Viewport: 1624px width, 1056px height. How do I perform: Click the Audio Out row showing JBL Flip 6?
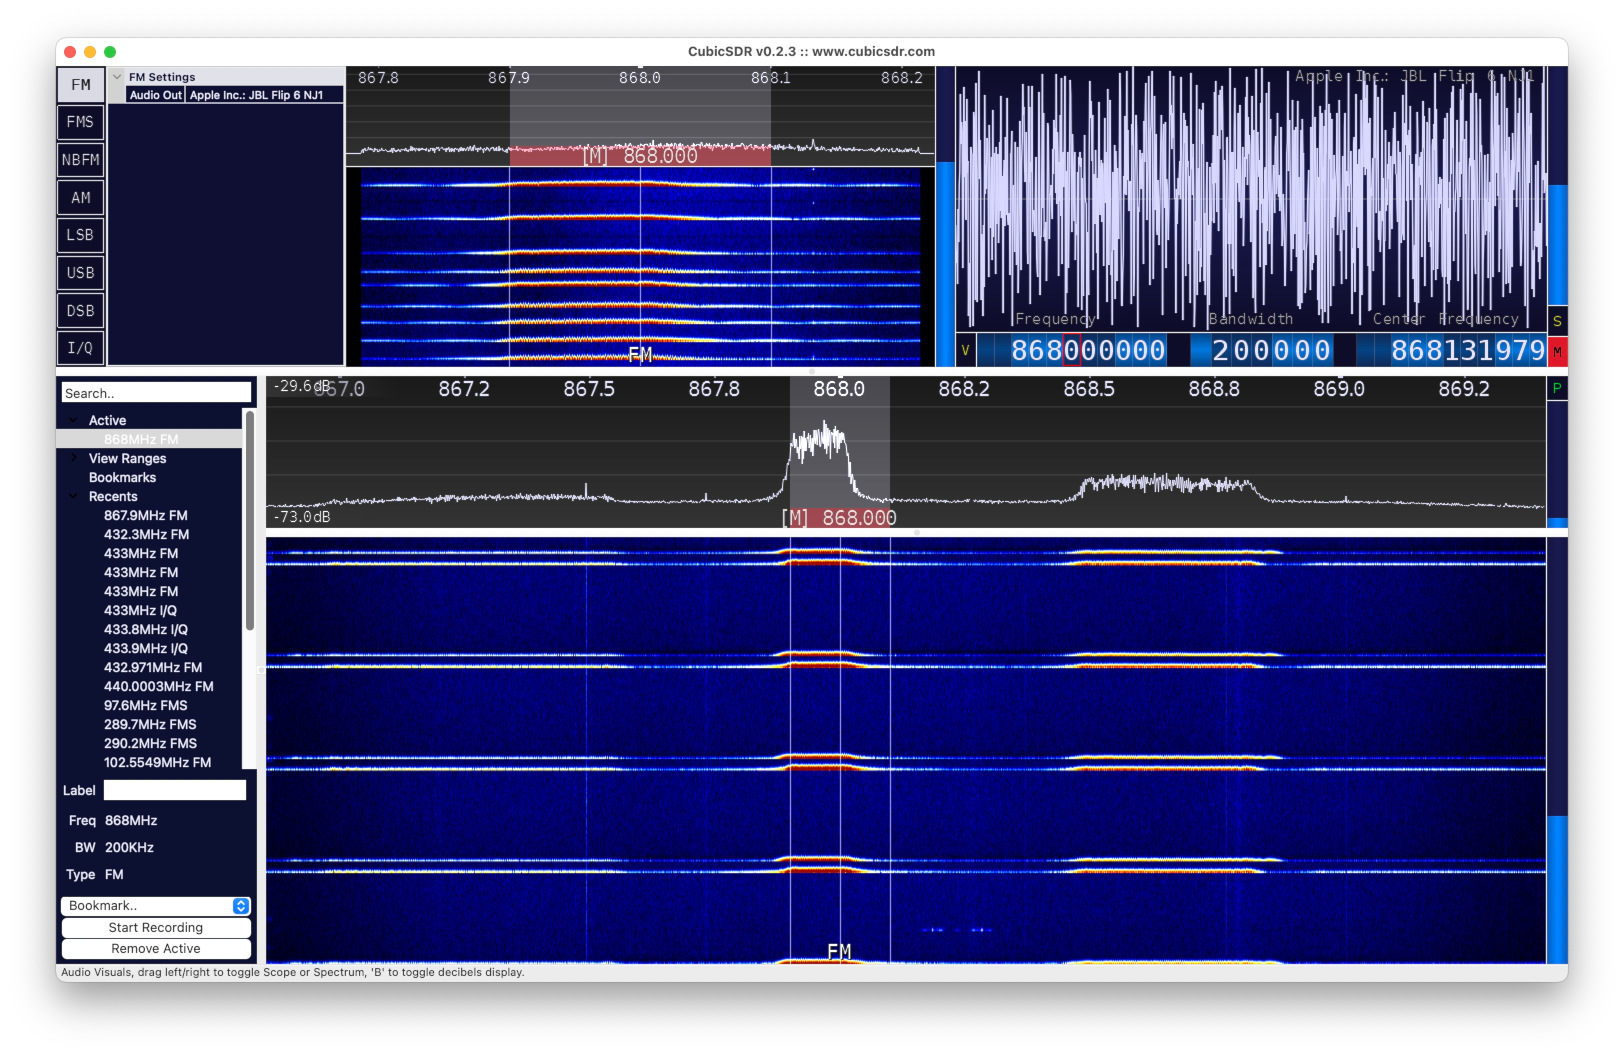tap(155, 95)
